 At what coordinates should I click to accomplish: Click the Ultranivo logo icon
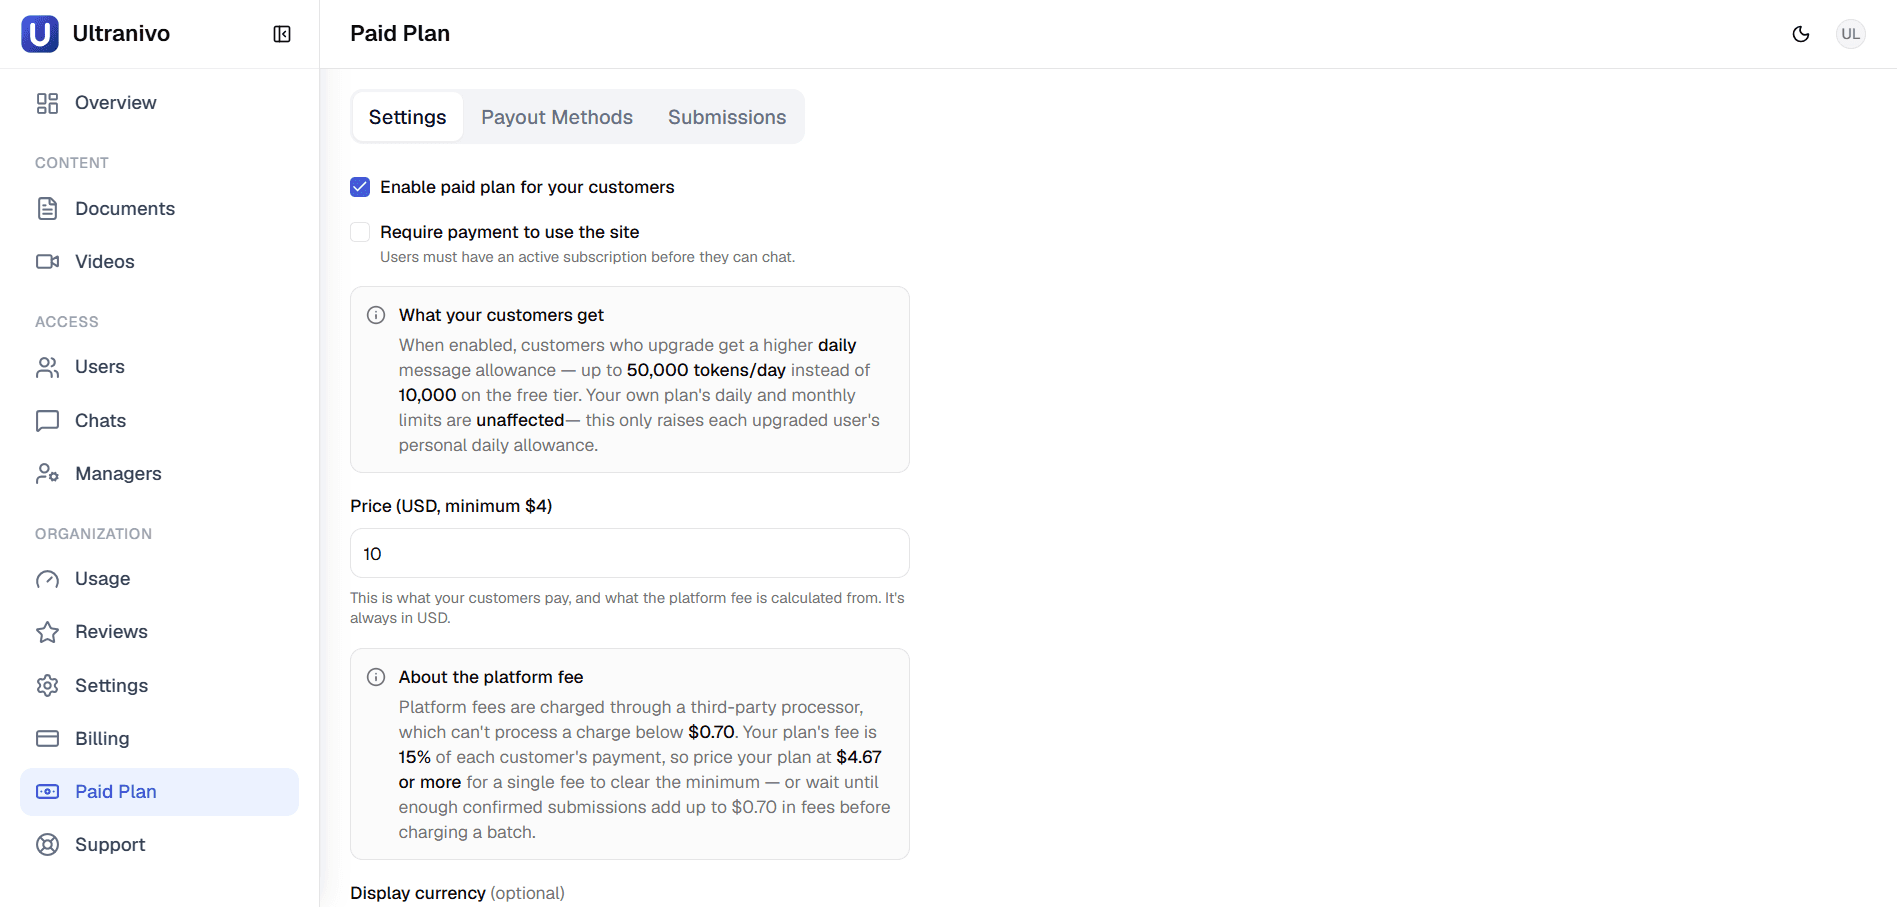pos(40,34)
